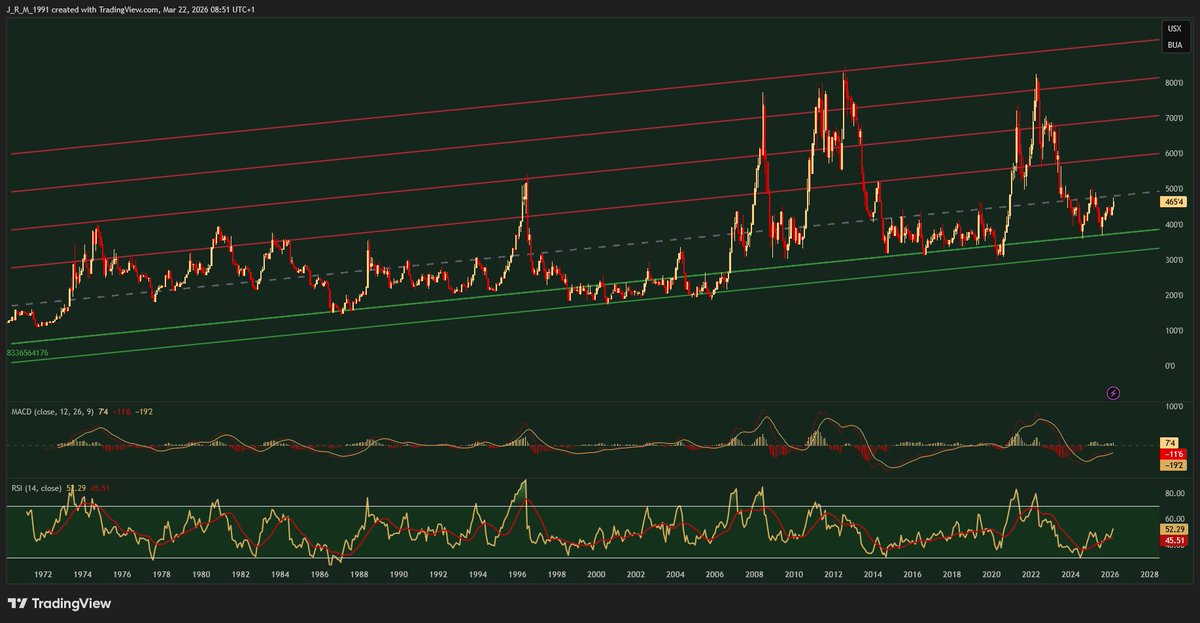Click the purple lightning bolt icon
The height and width of the screenshot is (623, 1200).
(x=1114, y=394)
